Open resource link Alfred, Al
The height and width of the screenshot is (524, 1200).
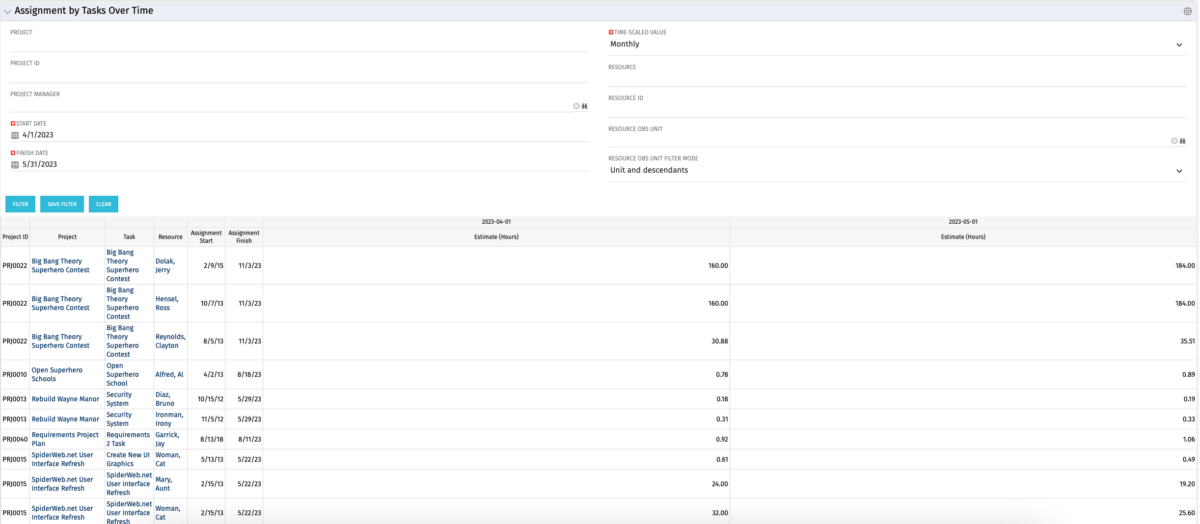point(169,374)
